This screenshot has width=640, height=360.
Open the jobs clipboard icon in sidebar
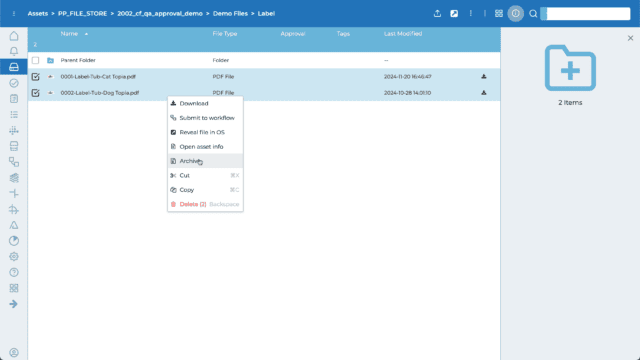tap(14, 99)
